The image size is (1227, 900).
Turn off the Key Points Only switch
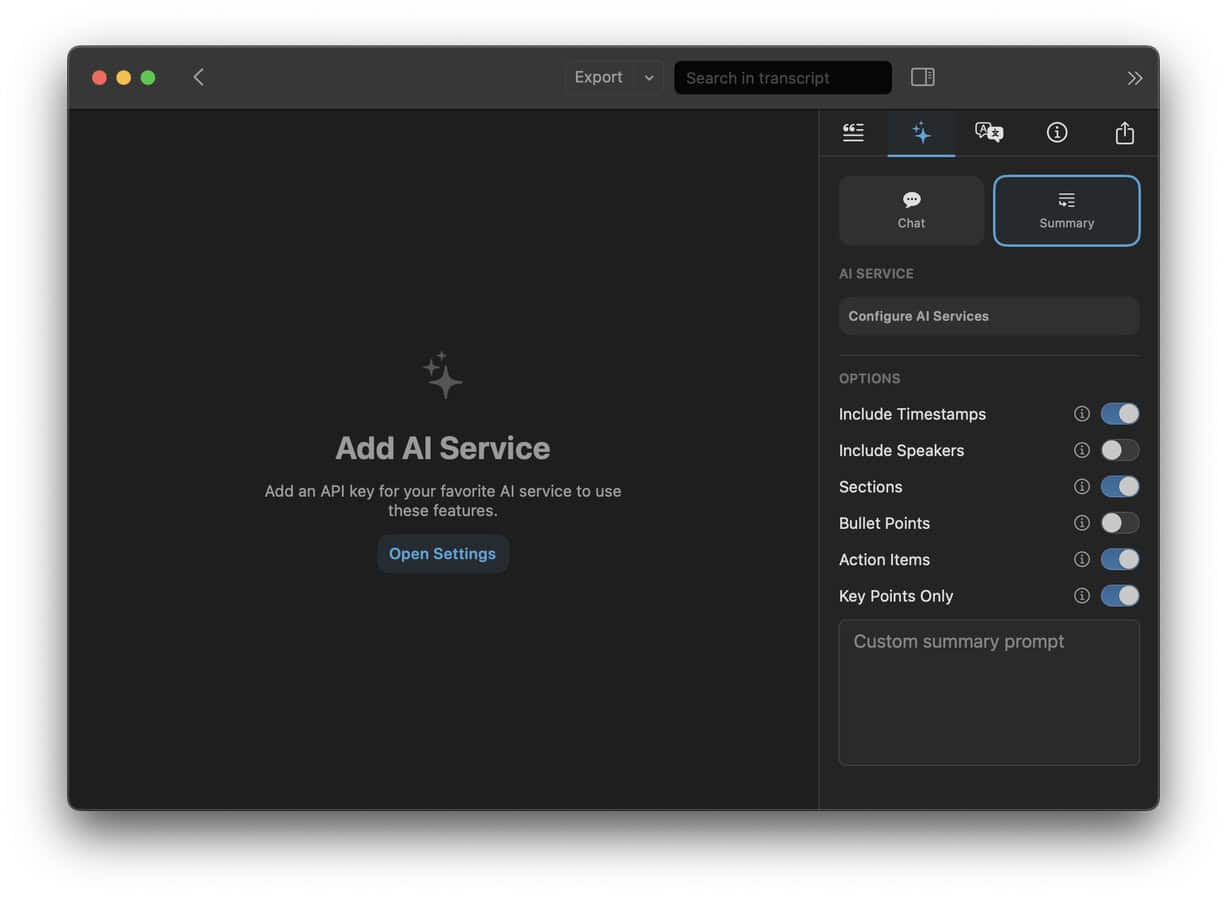point(1119,596)
